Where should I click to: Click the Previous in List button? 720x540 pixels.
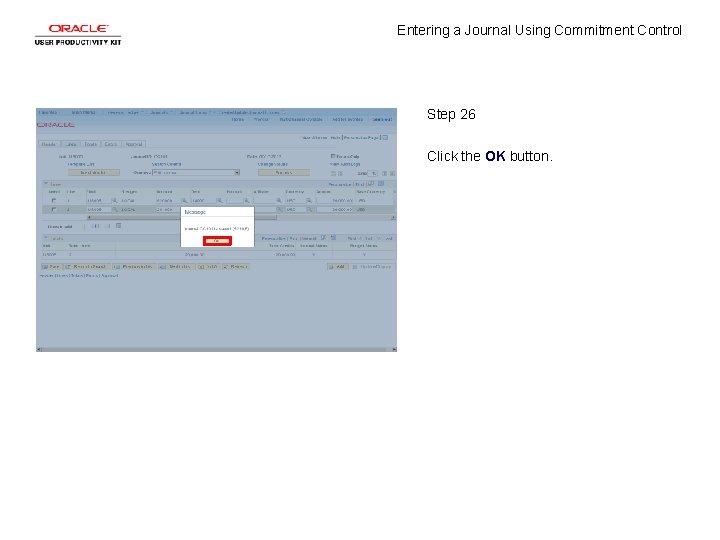click(x=134, y=267)
